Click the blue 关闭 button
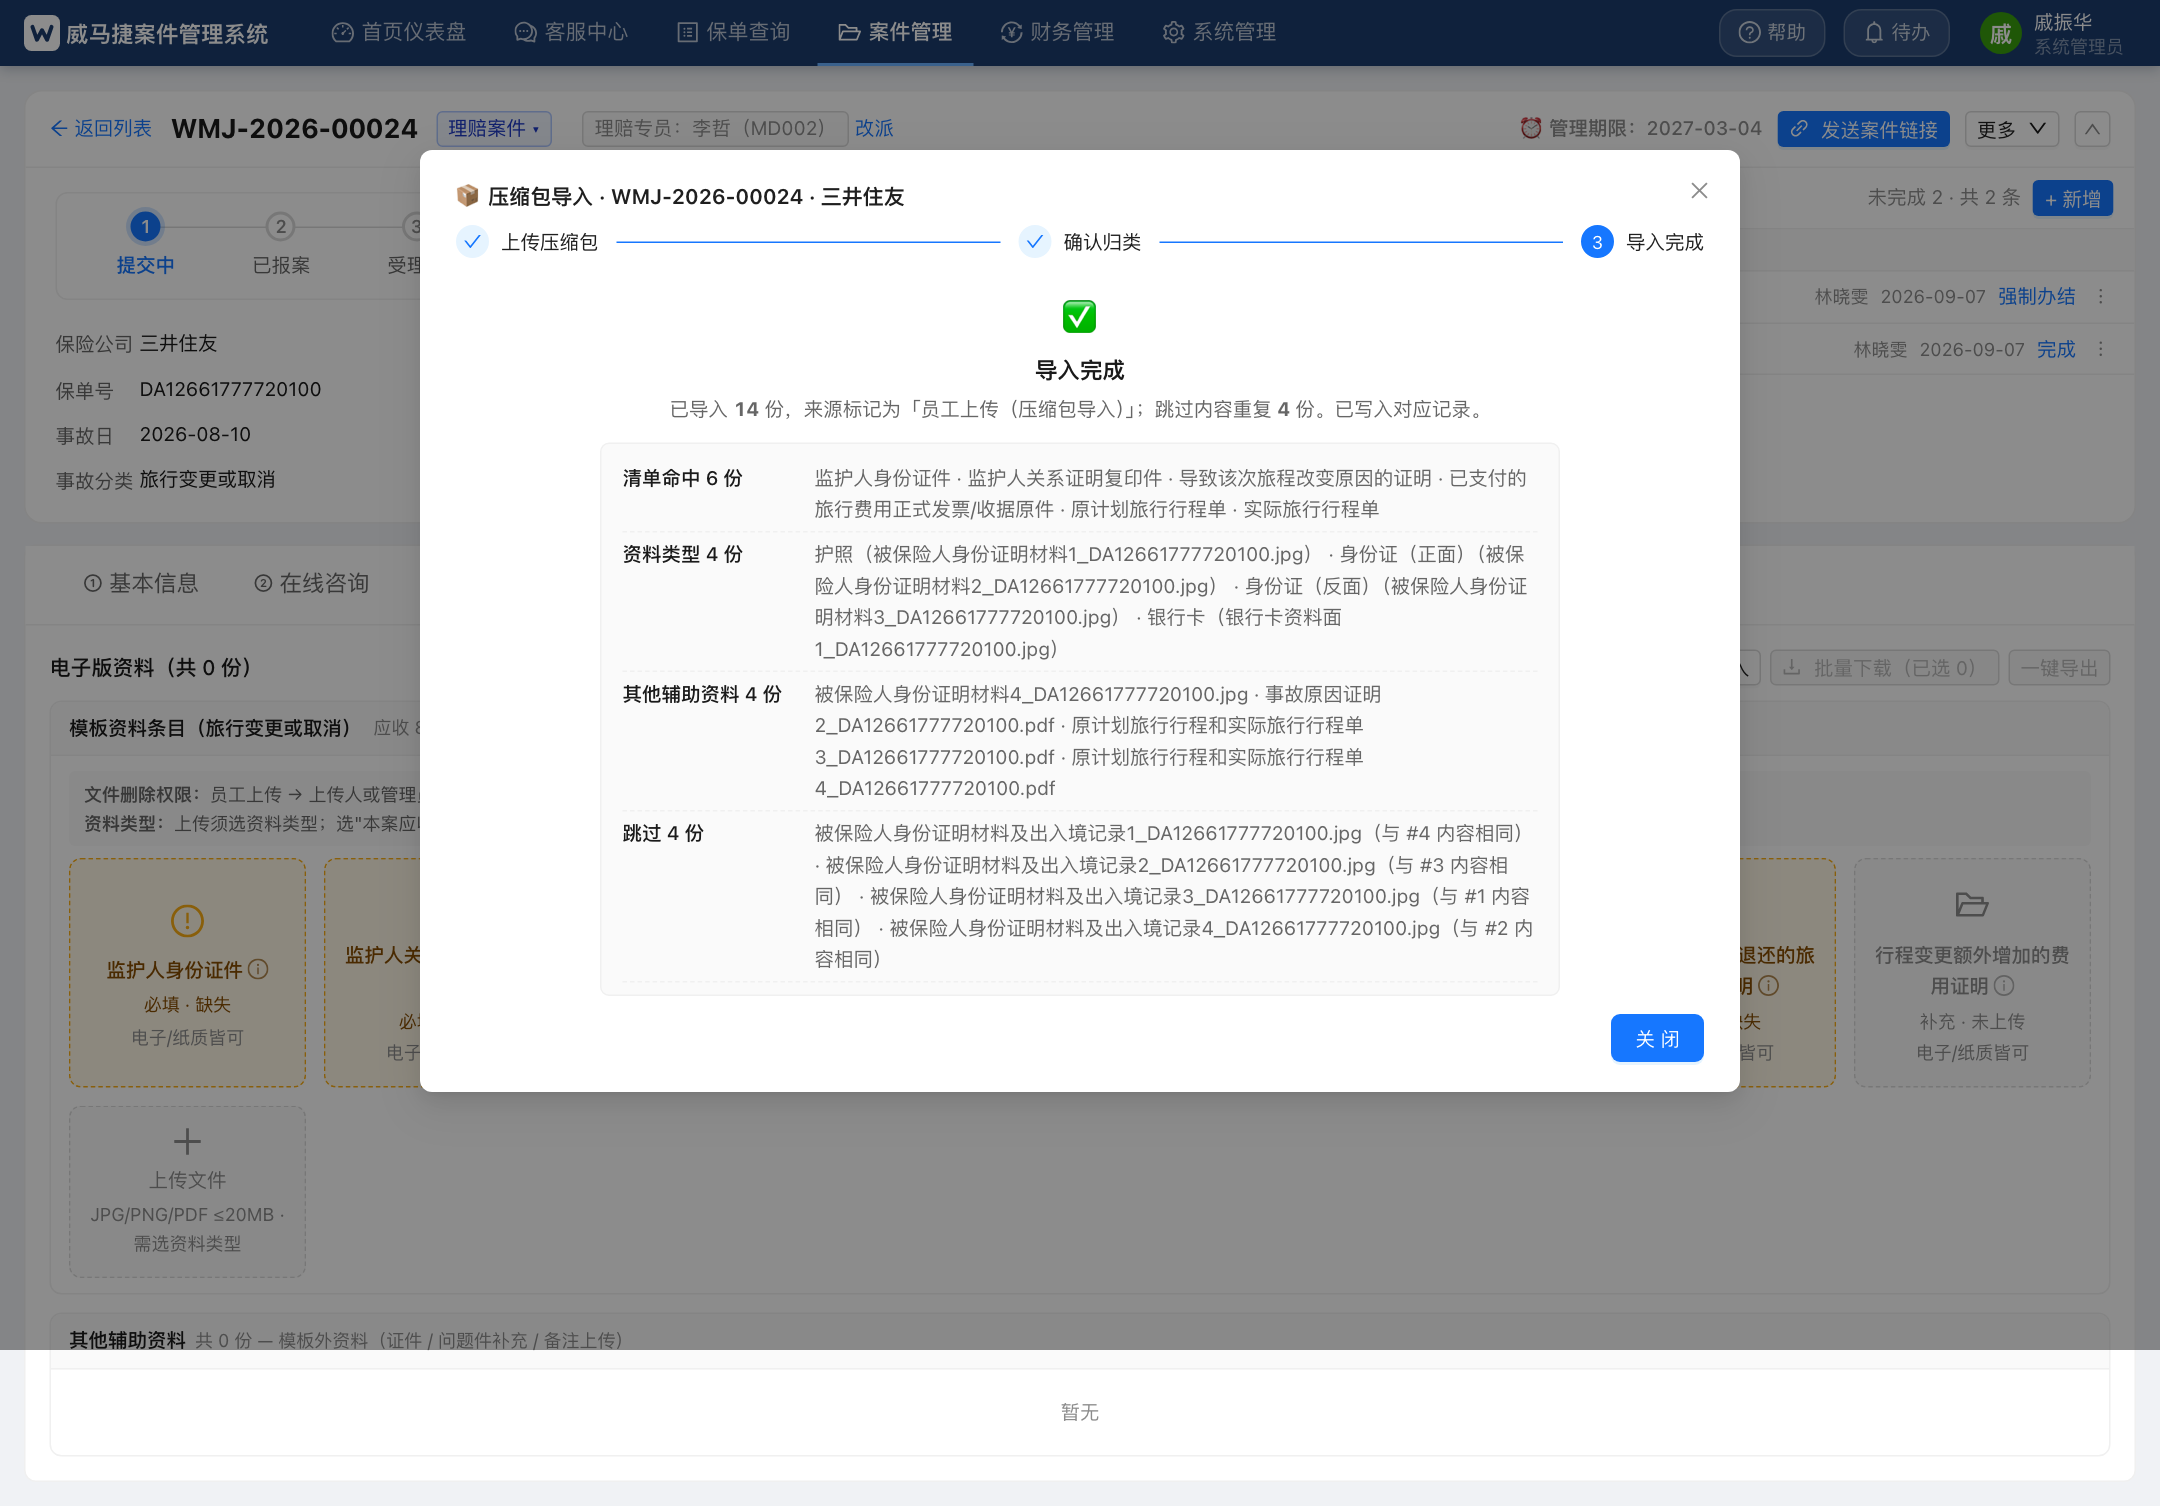 [x=1657, y=1039]
